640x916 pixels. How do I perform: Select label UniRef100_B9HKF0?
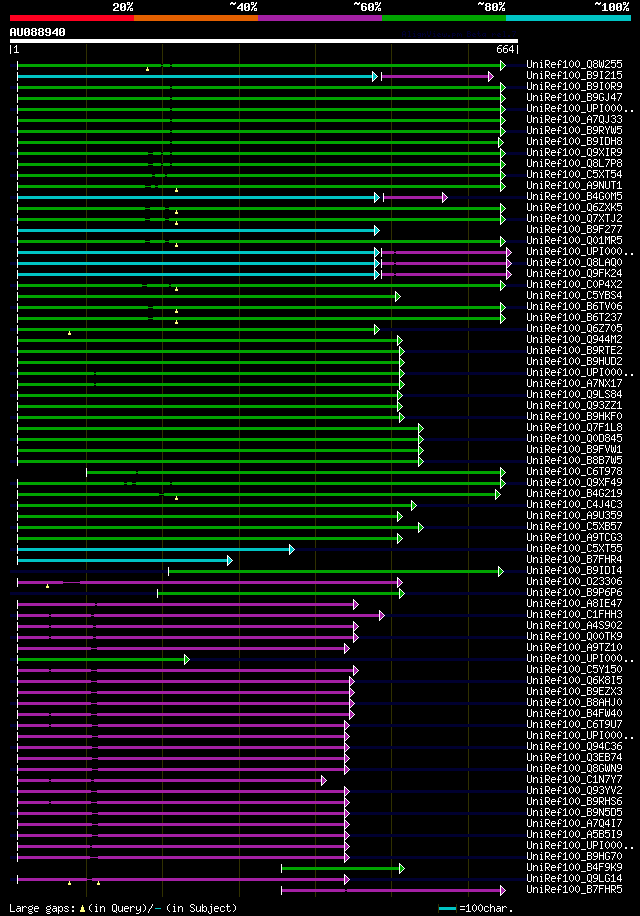point(574,417)
